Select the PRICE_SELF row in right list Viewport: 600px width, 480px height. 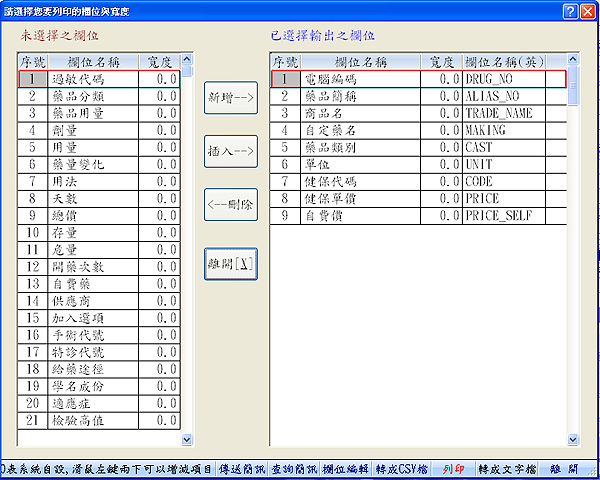pyautogui.click(x=513, y=215)
